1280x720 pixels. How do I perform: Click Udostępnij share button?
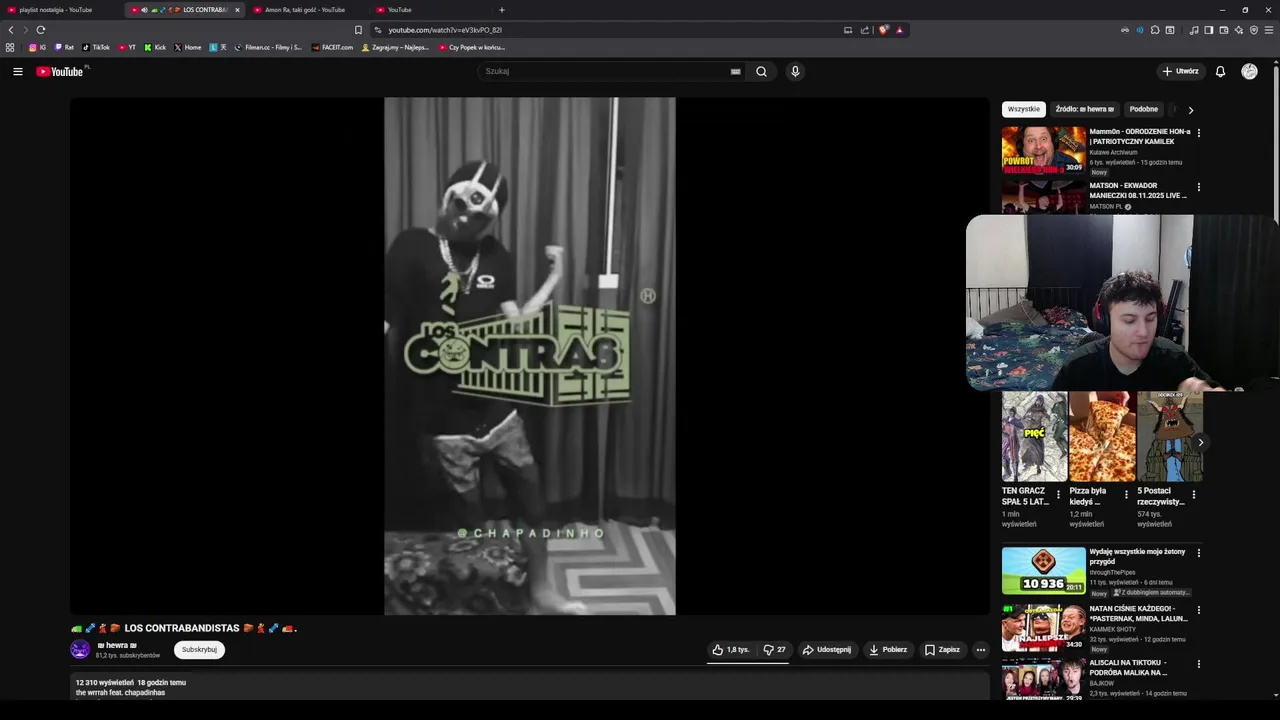tap(826, 649)
